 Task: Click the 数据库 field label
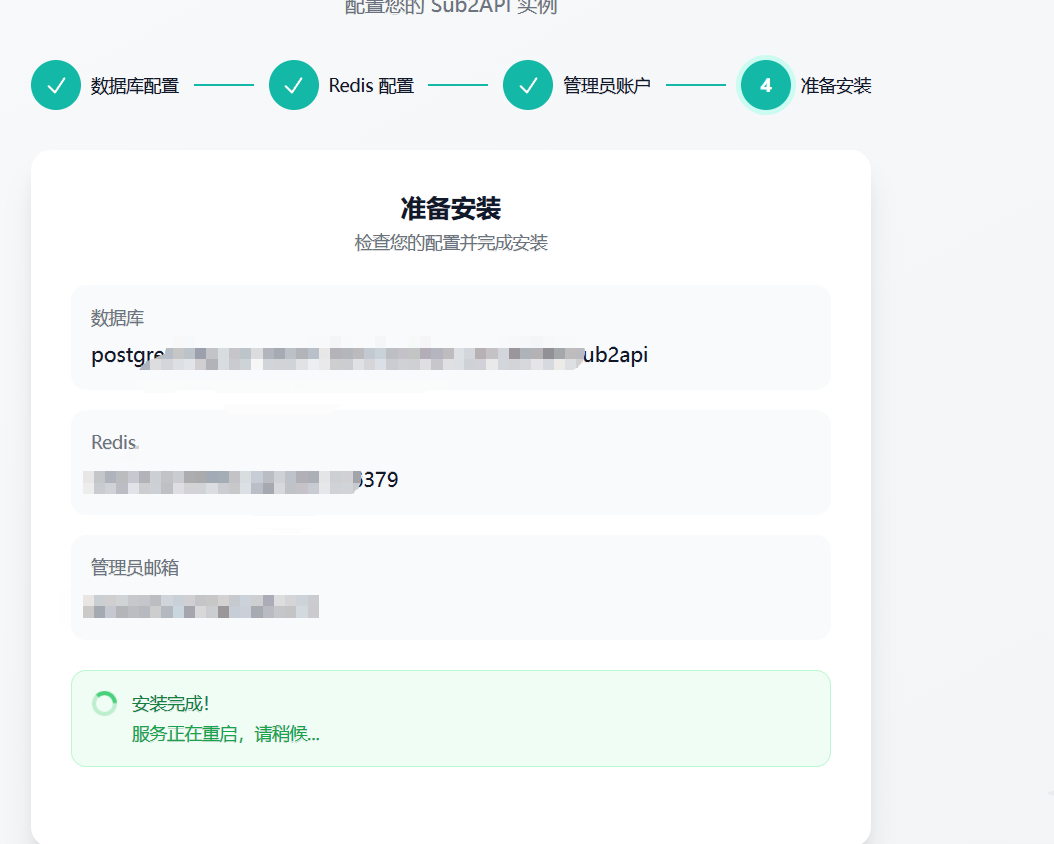pos(118,318)
